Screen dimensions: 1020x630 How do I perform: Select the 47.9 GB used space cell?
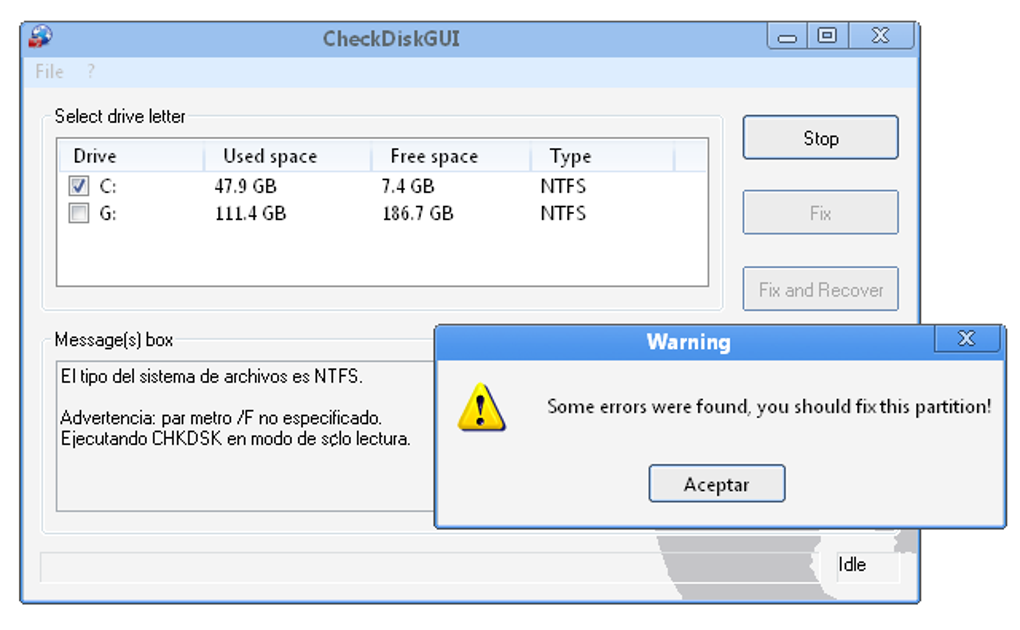click(245, 187)
